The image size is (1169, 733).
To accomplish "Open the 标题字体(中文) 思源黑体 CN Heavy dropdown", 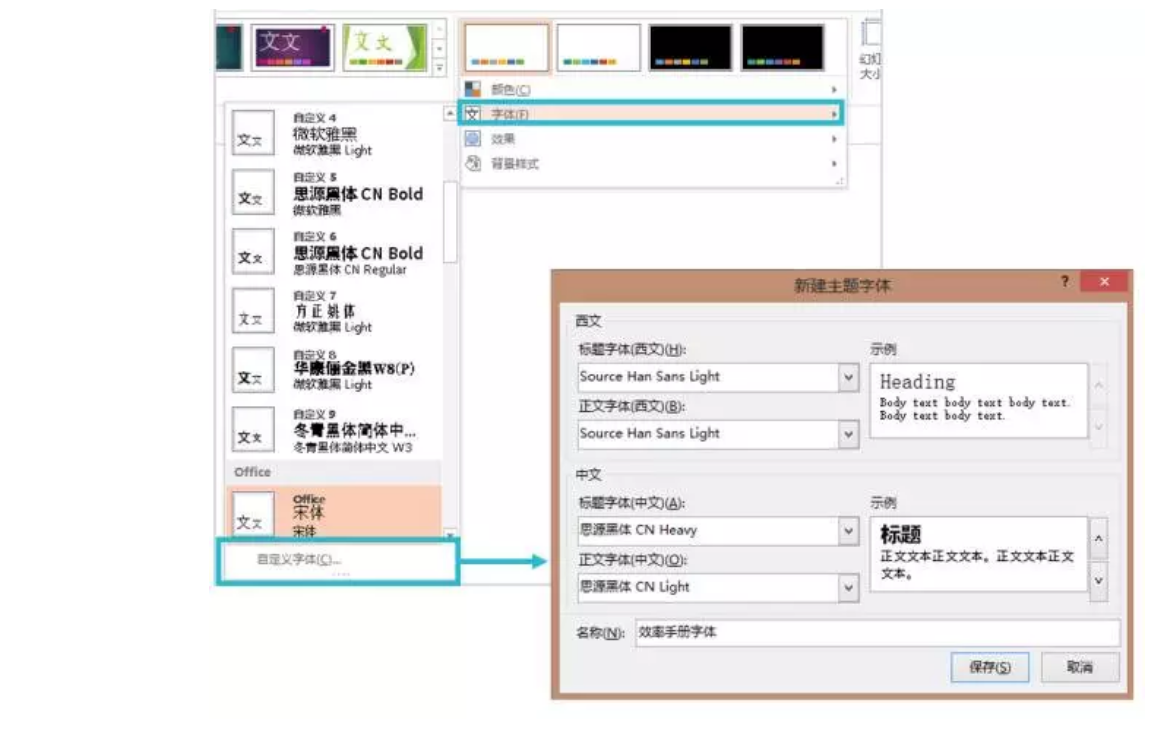I will [x=848, y=531].
